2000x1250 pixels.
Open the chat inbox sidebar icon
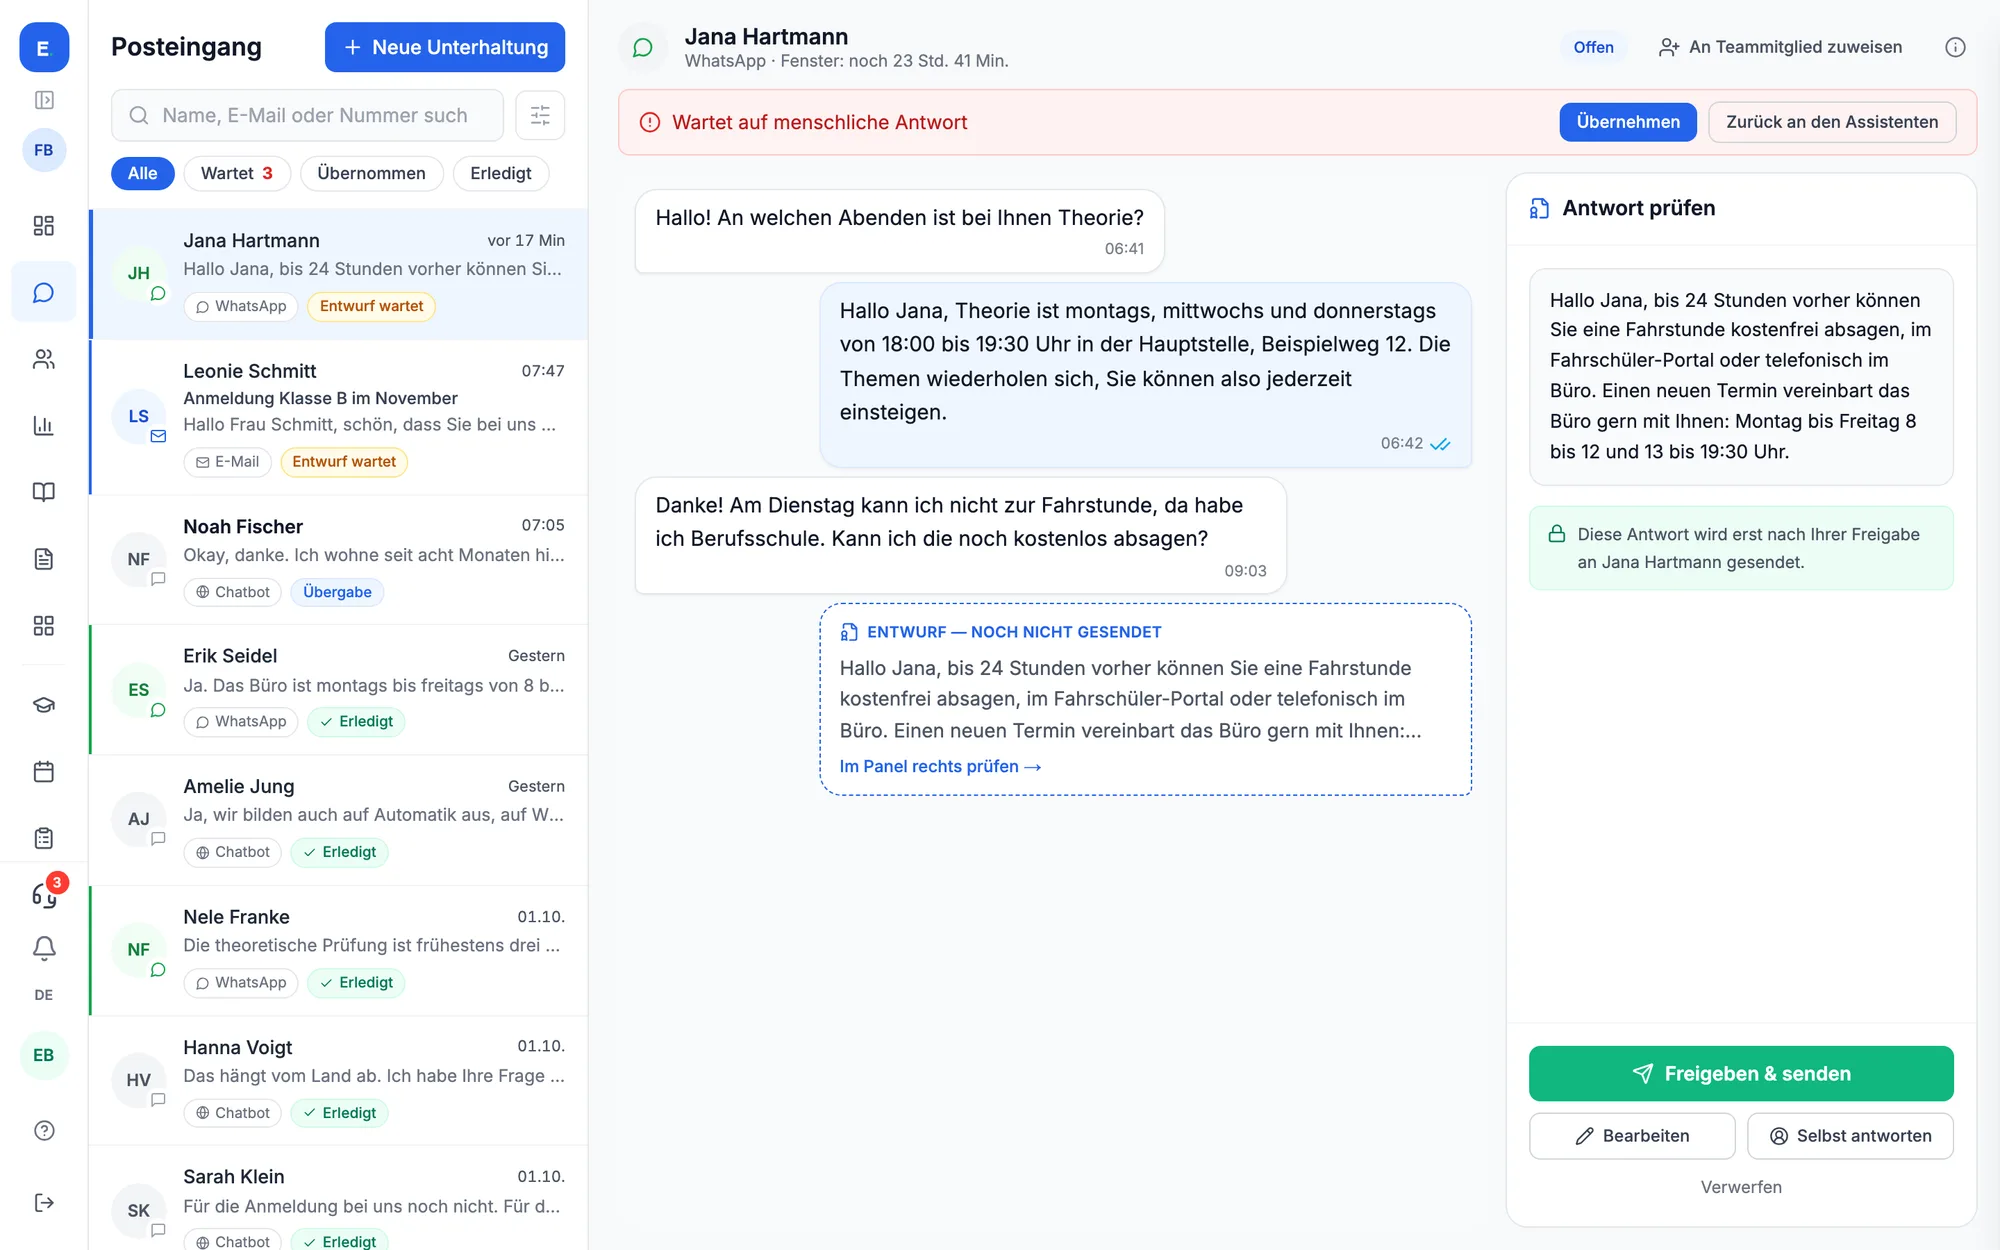coord(44,292)
